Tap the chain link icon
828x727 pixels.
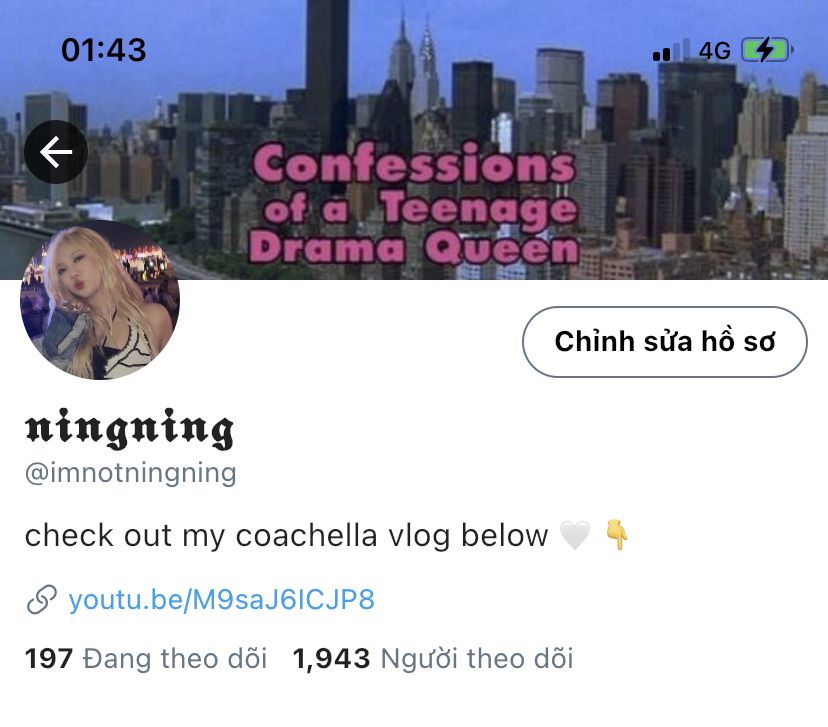42,600
